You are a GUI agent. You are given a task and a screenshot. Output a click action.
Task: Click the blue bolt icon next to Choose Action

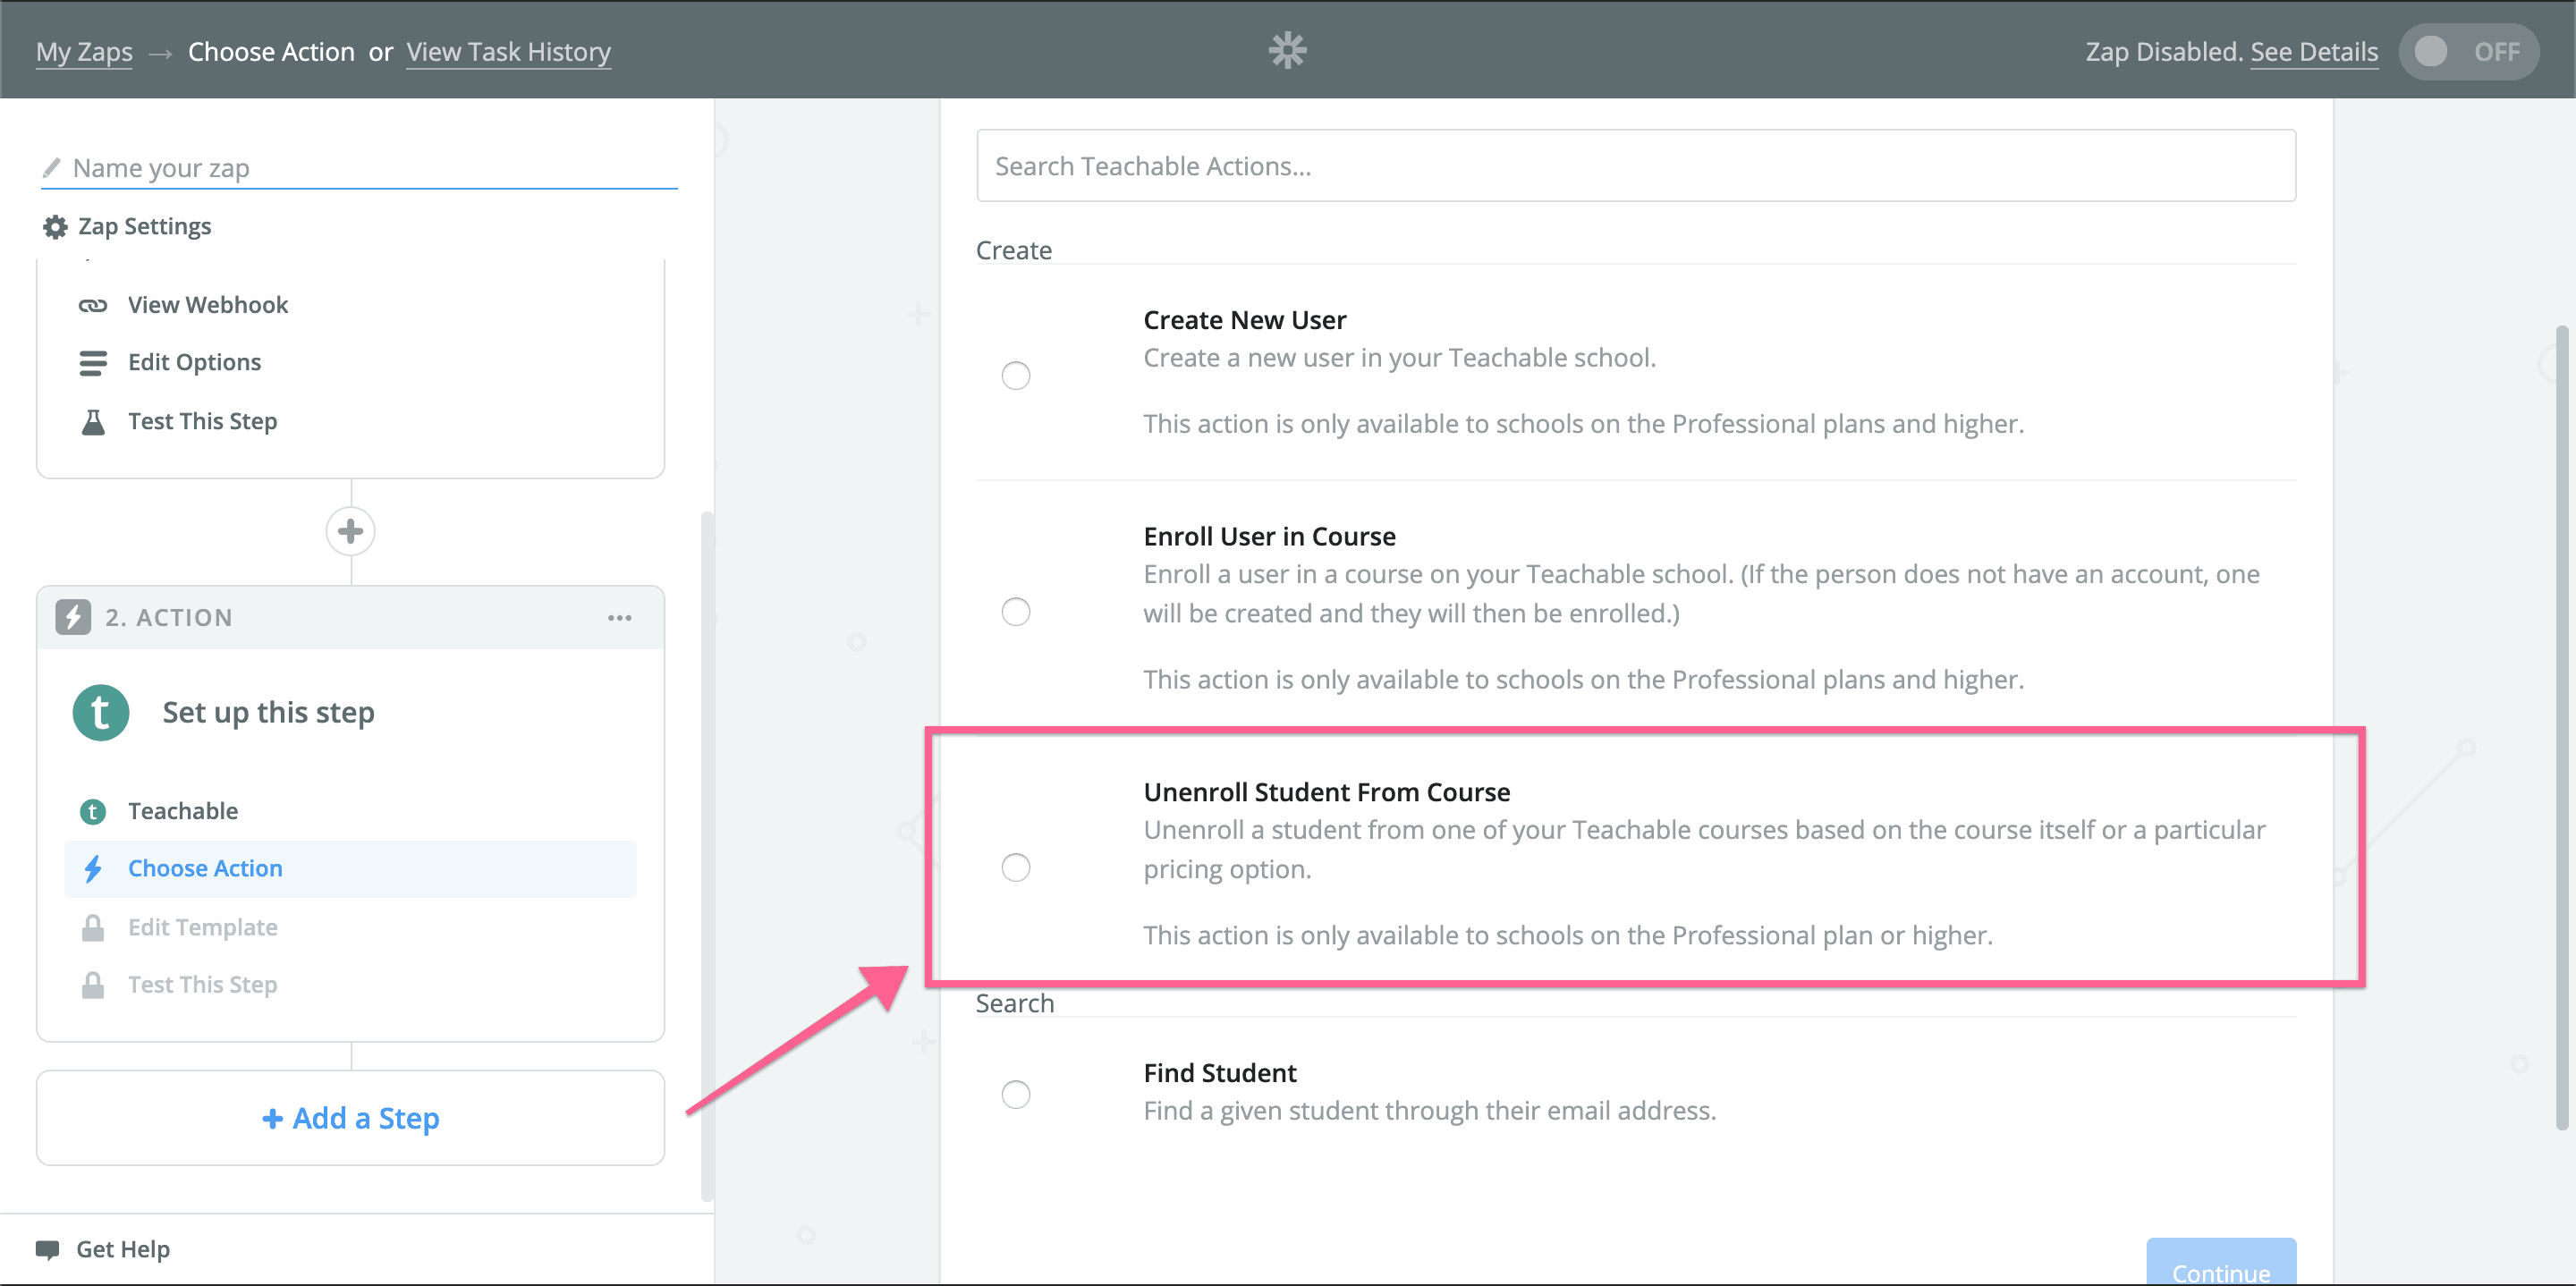tap(93, 868)
